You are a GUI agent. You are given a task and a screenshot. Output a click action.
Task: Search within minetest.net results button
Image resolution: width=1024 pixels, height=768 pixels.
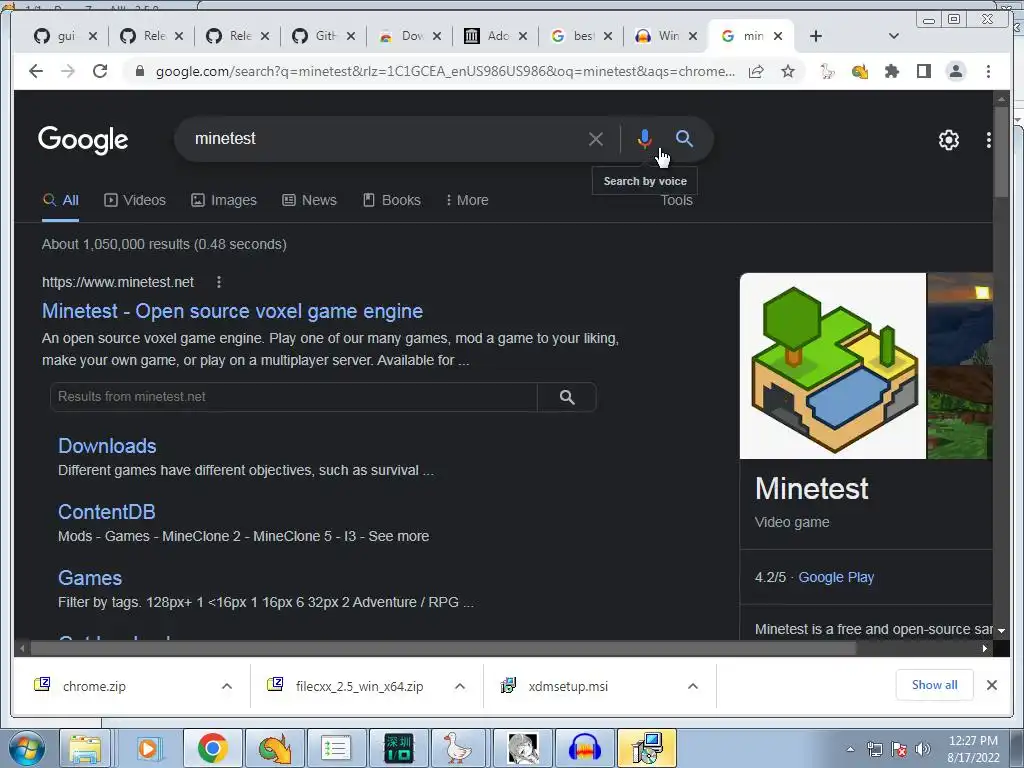[567, 397]
